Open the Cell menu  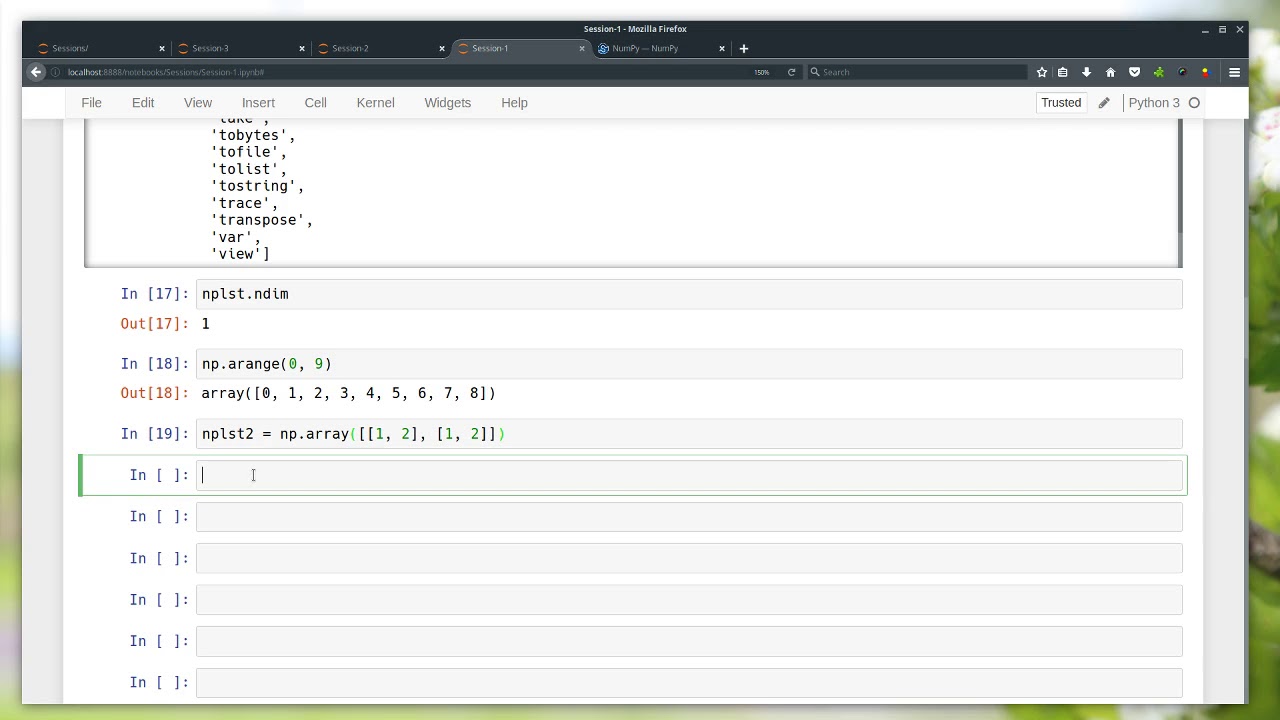tap(315, 103)
